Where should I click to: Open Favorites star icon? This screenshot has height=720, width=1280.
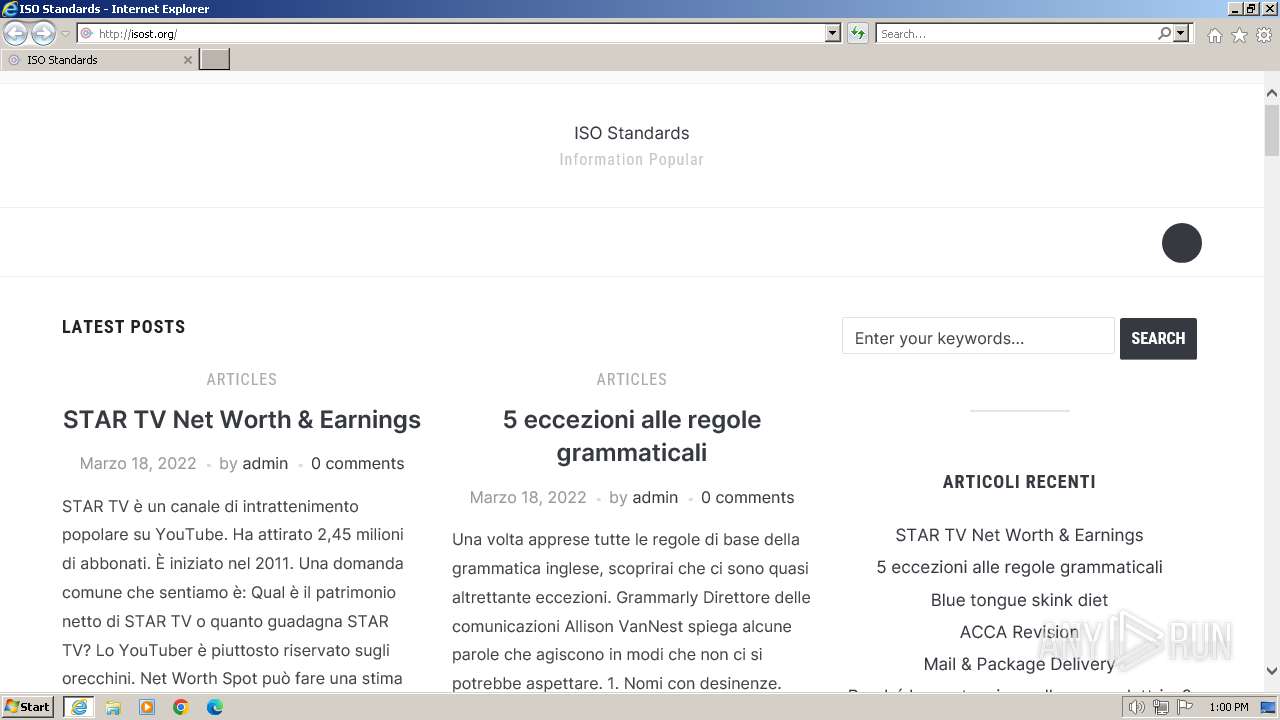click(1239, 35)
